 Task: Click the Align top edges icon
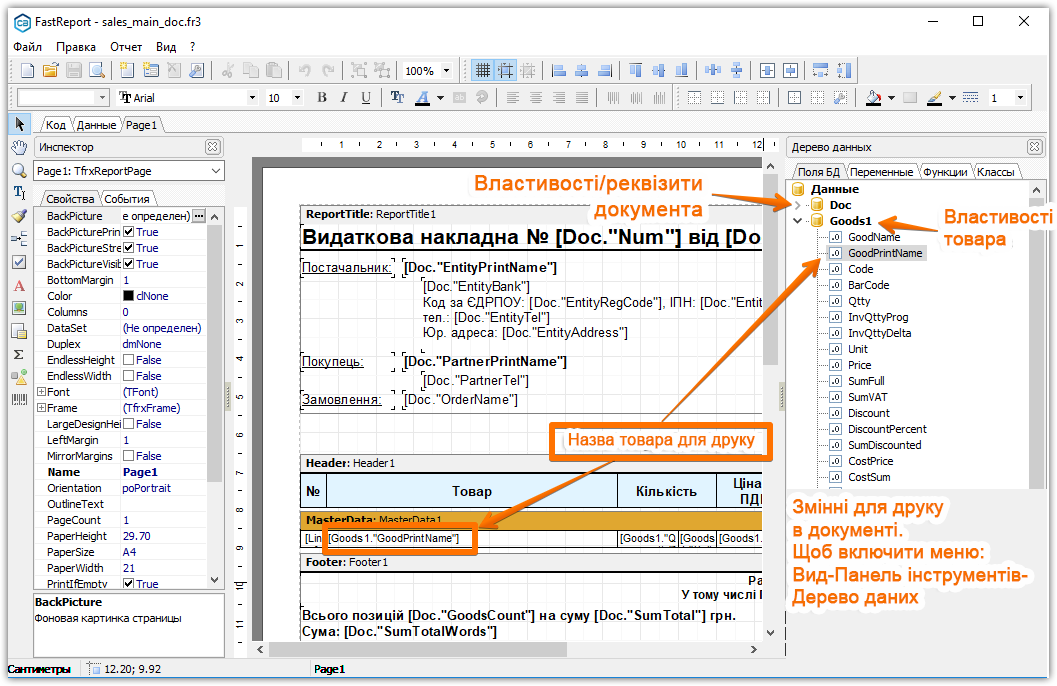click(635, 70)
